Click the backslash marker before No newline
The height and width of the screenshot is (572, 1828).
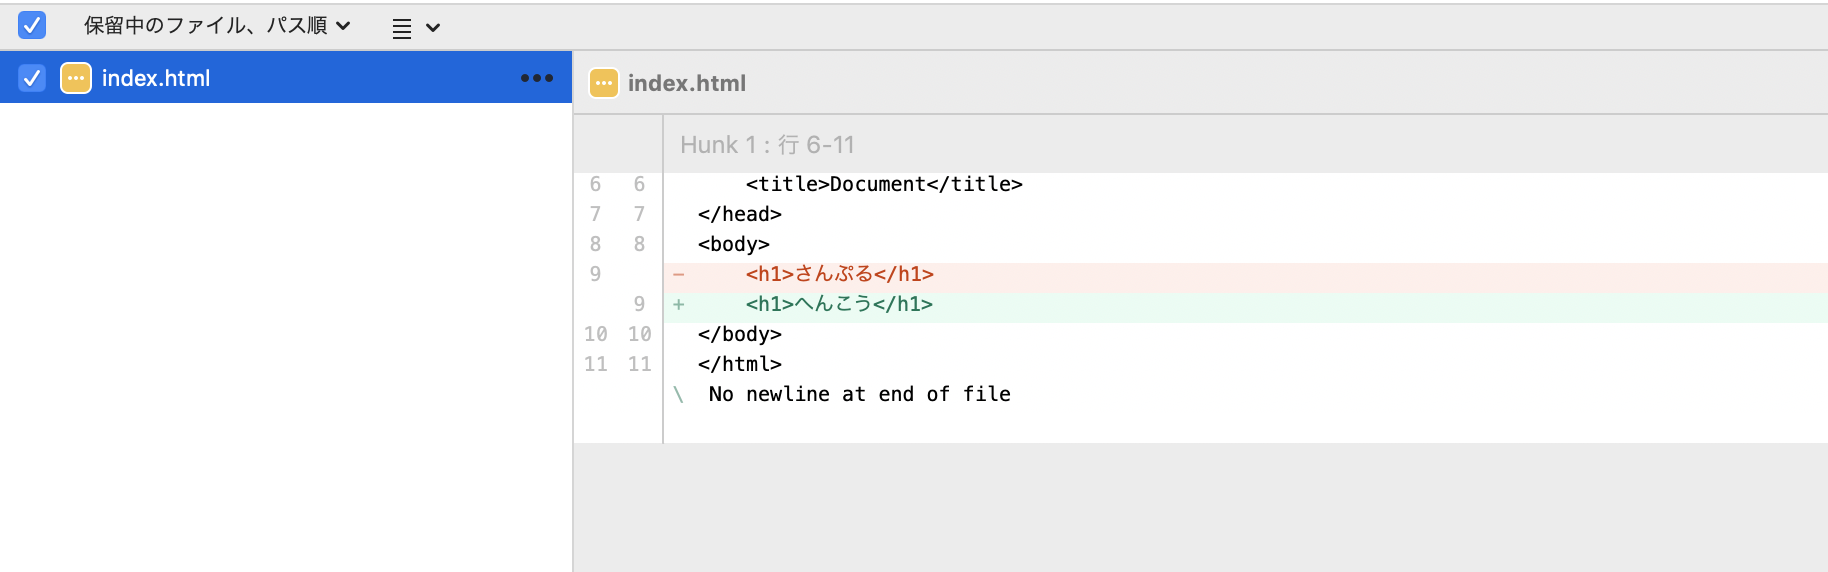(x=679, y=395)
